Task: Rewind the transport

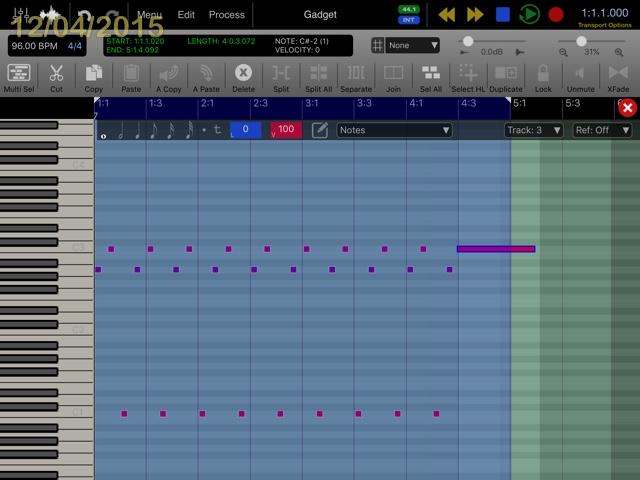Action: [x=447, y=15]
